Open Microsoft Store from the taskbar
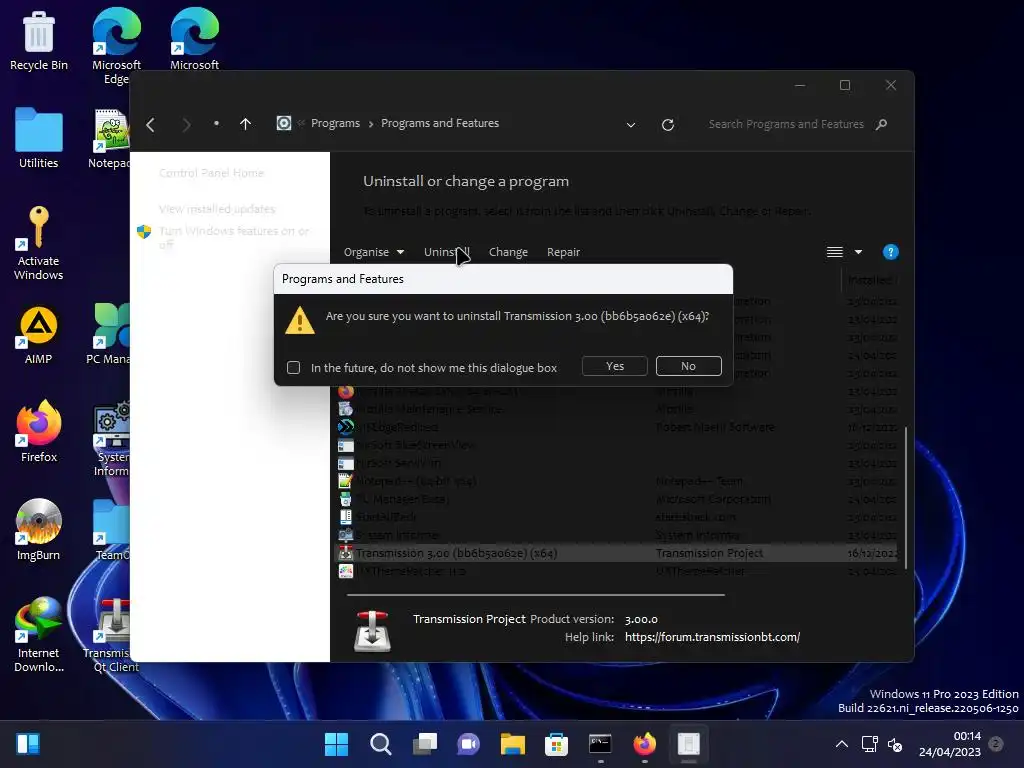The image size is (1024, 768). pyautogui.click(x=556, y=744)
